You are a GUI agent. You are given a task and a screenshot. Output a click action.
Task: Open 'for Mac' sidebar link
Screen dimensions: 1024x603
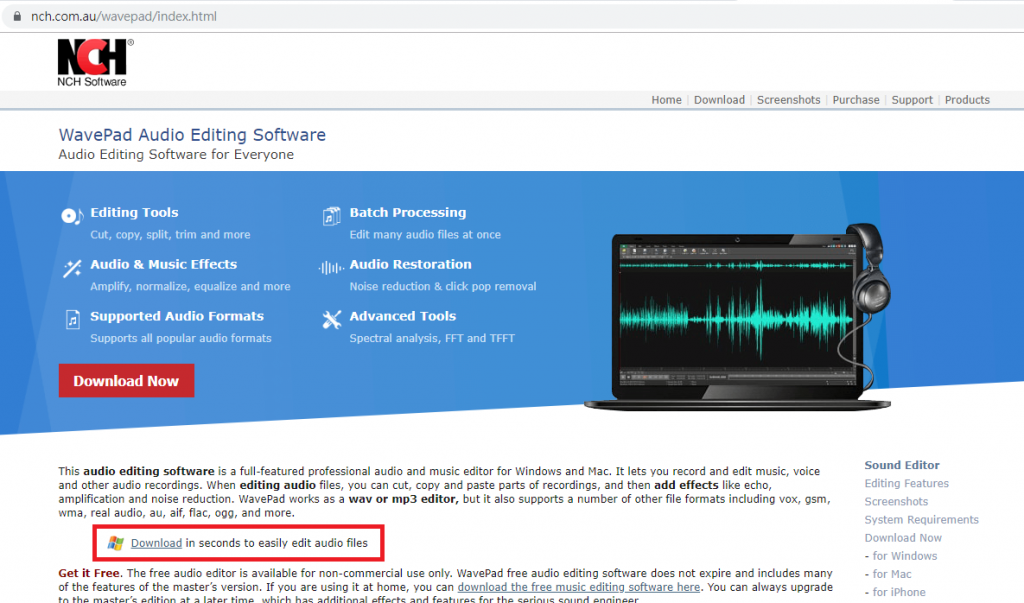click(x=891, y=574)
